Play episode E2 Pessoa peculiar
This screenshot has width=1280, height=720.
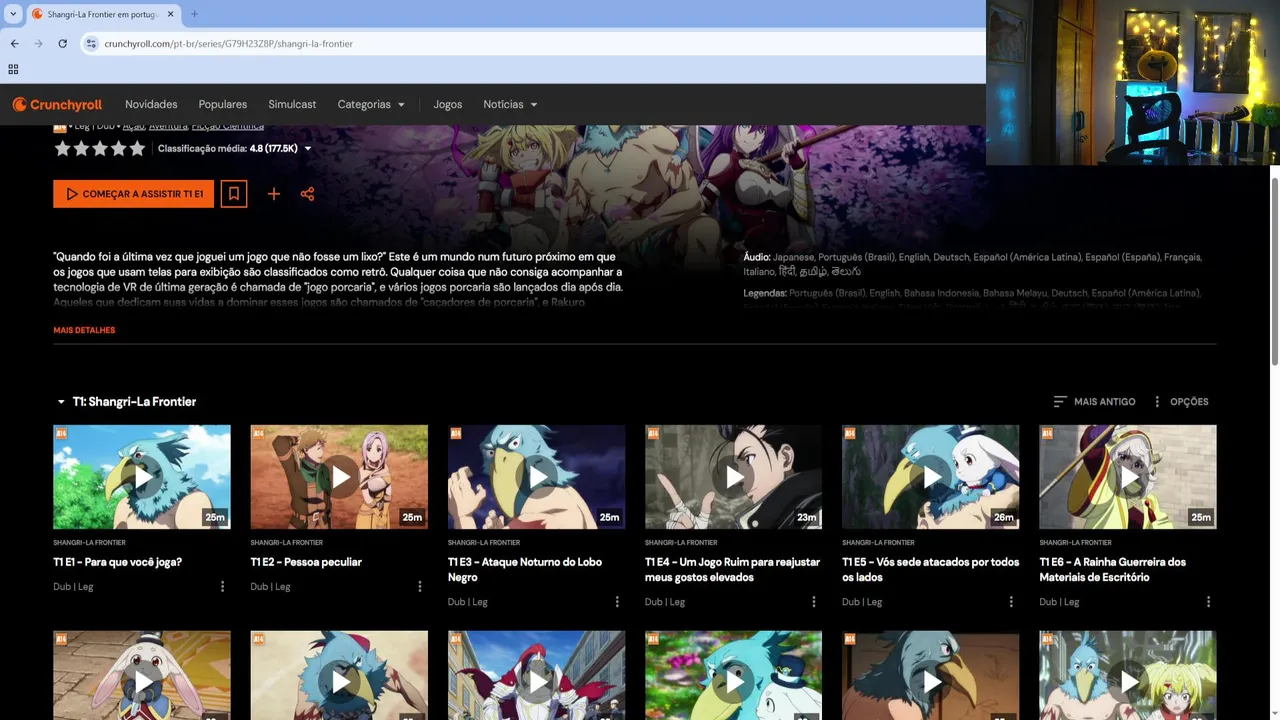339,477
